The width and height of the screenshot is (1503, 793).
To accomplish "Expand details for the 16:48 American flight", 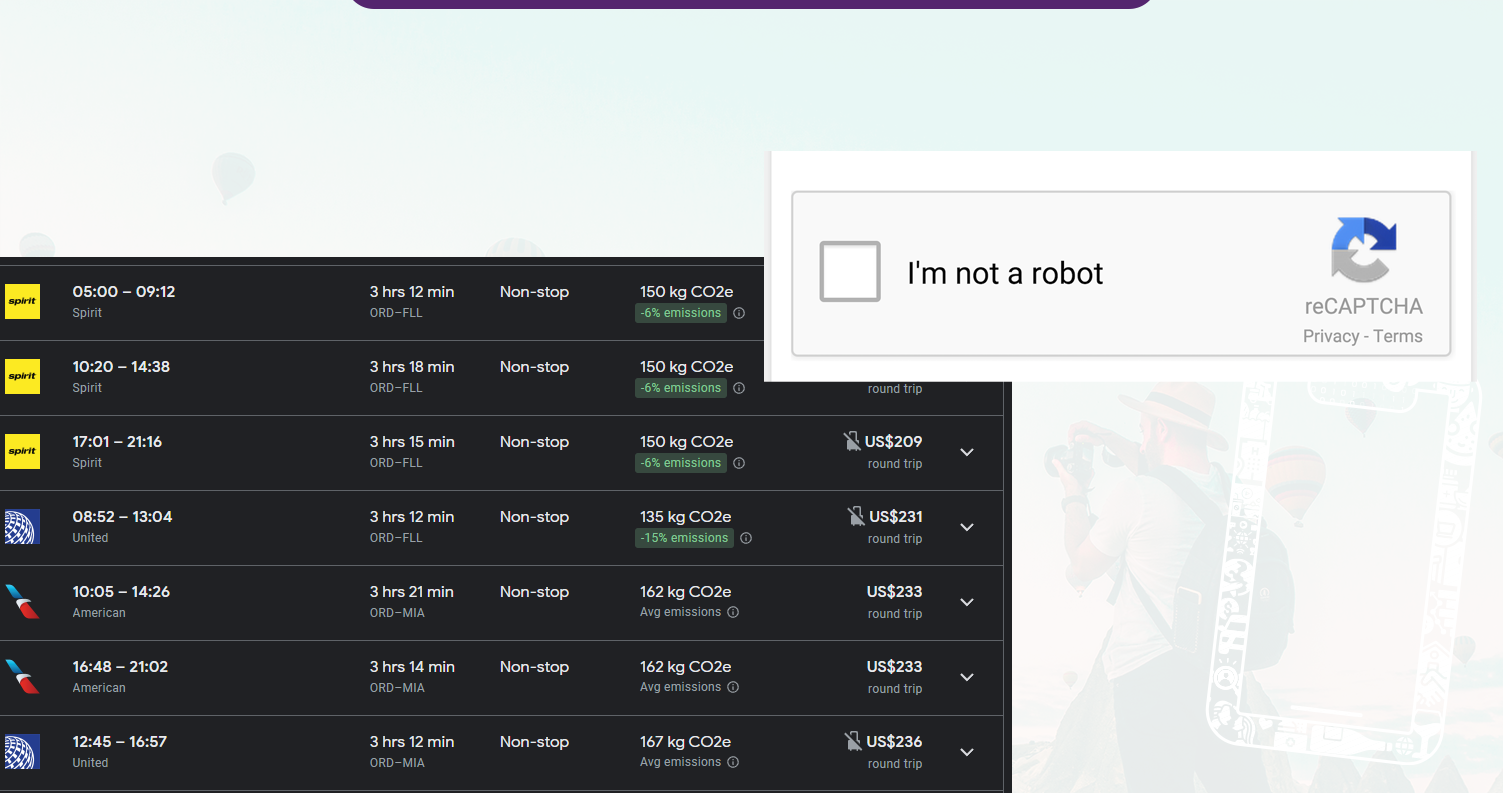I will pos(966,677).
